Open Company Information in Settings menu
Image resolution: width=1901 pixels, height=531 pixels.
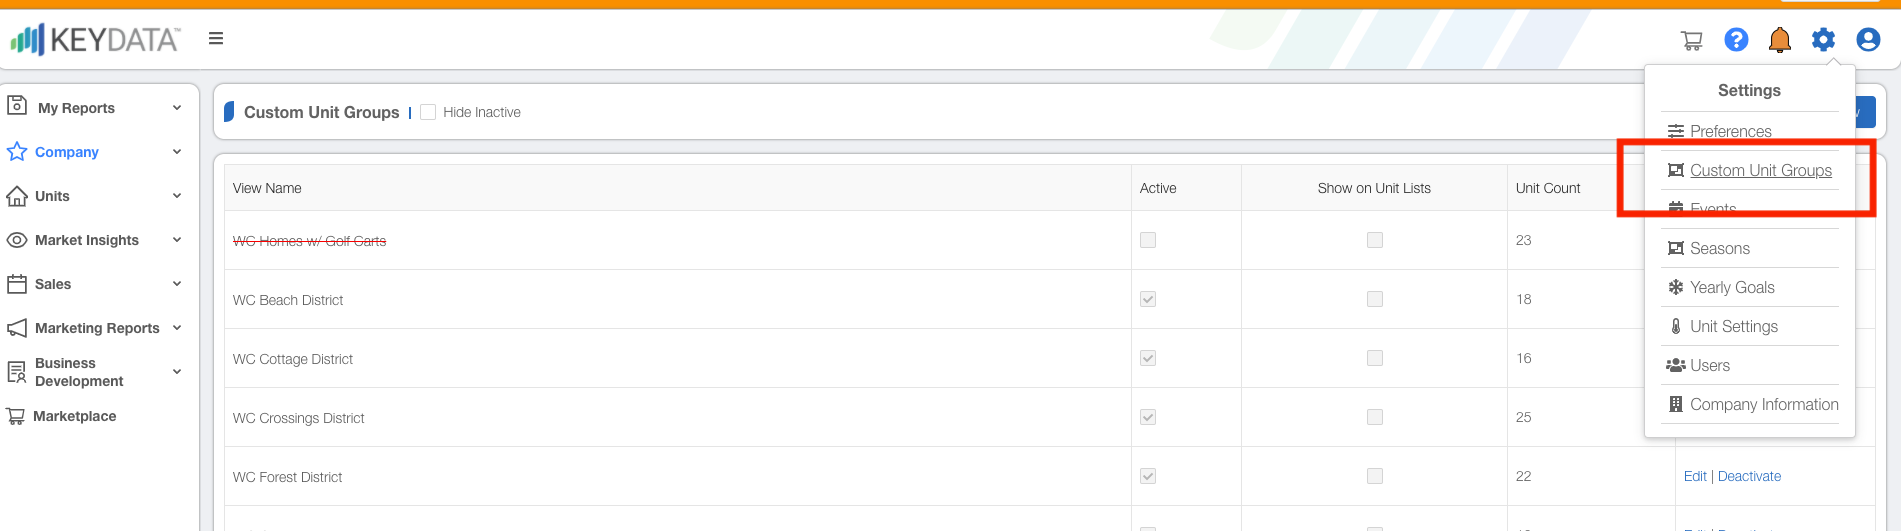click(x=1764, y=404)
